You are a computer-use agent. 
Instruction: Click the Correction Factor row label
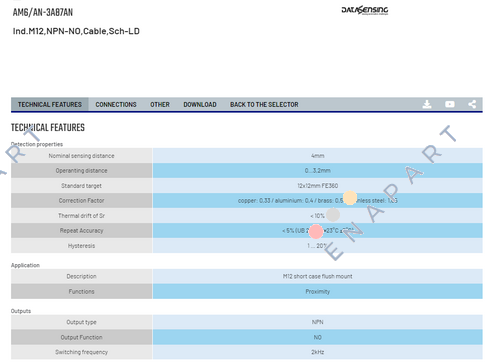click(x=81, y=200)
